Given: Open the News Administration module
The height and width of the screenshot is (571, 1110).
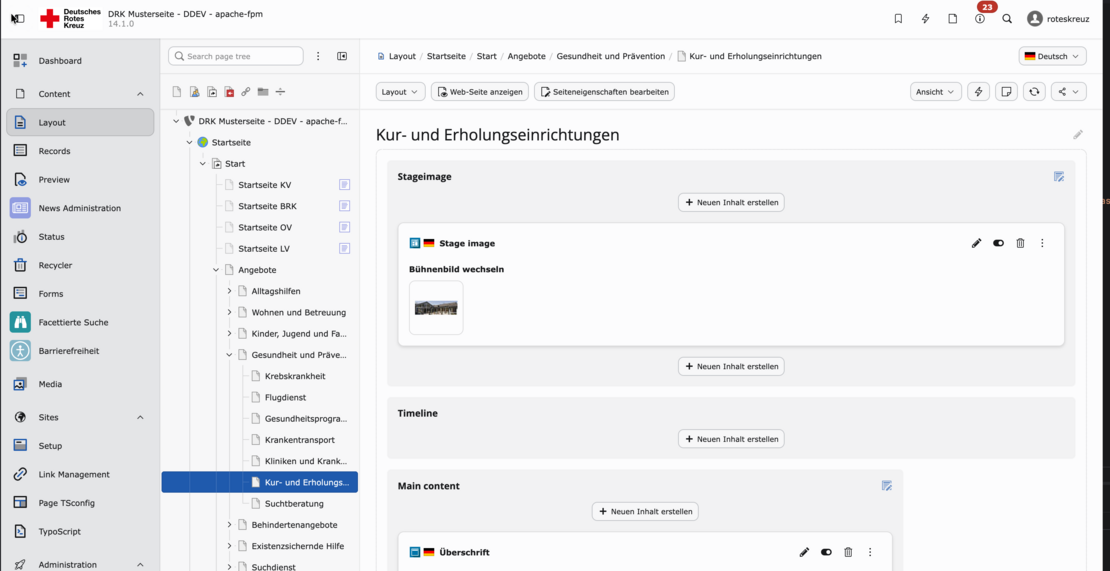Looking at the screenshot, I should [x=79, y=208].
